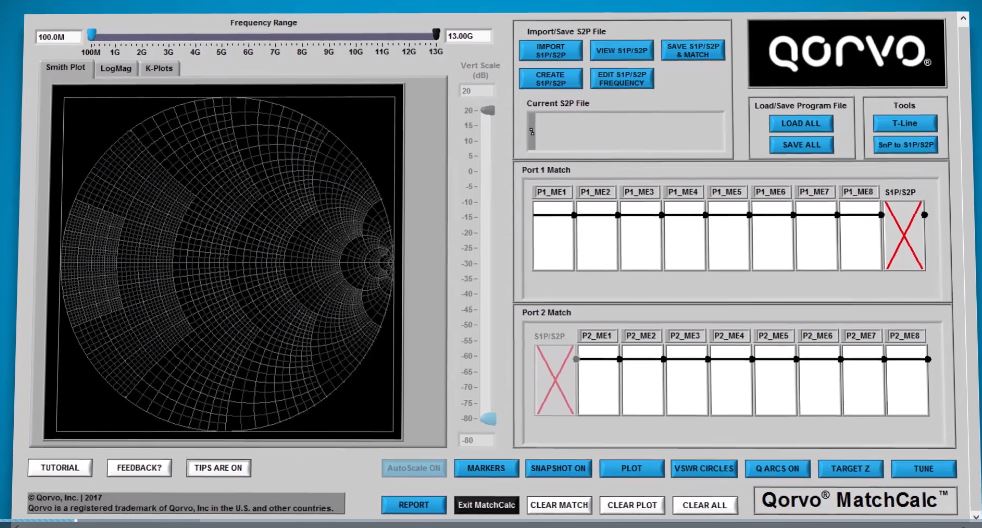
Task: Select the P2_ME5 match element slot
Action: pos(775,380)
